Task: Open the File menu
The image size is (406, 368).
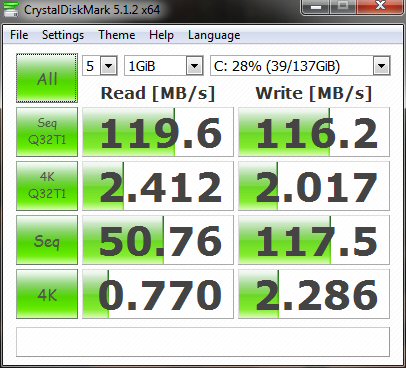Action: click(19, 35)
